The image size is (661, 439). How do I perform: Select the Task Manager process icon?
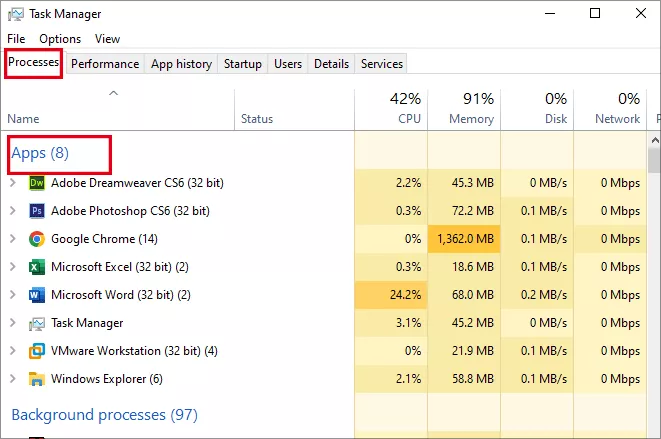pos(37,323)
